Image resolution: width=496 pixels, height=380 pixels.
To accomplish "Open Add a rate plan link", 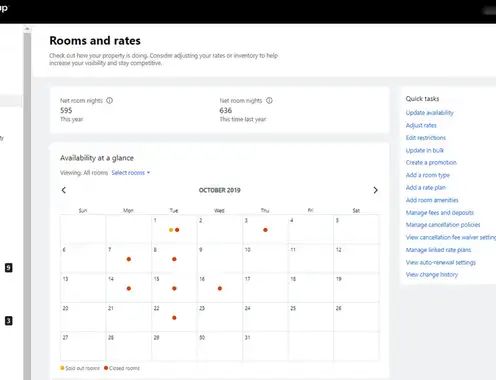I will pos(426,188).
